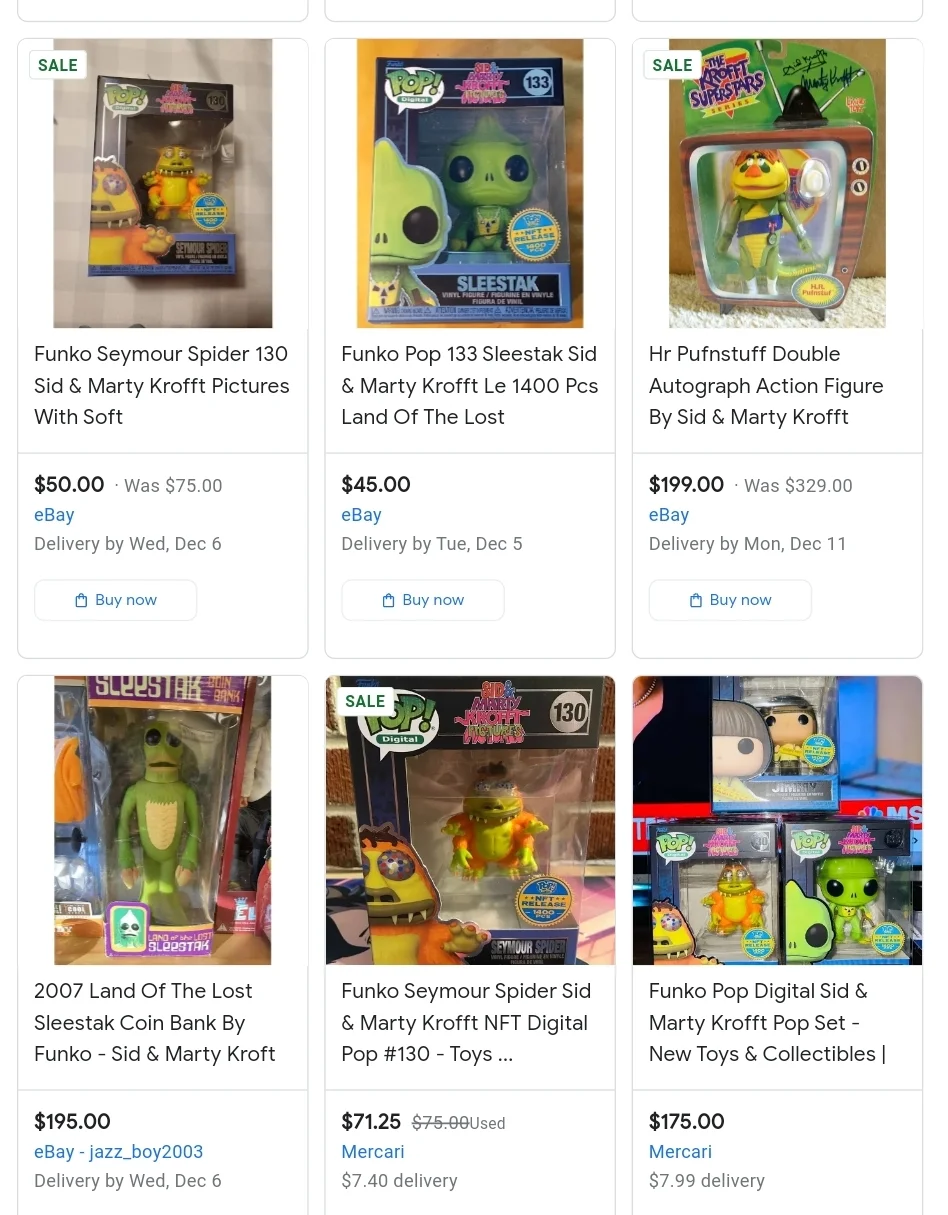Open the Funko Pop 133 Sleestak product image
Image resolution: width=948 pixels, height=1215 pixels.
click(470, 184)
